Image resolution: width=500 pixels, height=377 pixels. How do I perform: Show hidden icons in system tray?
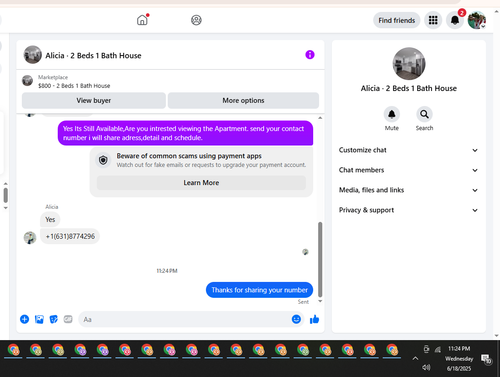tap(415, 358)
